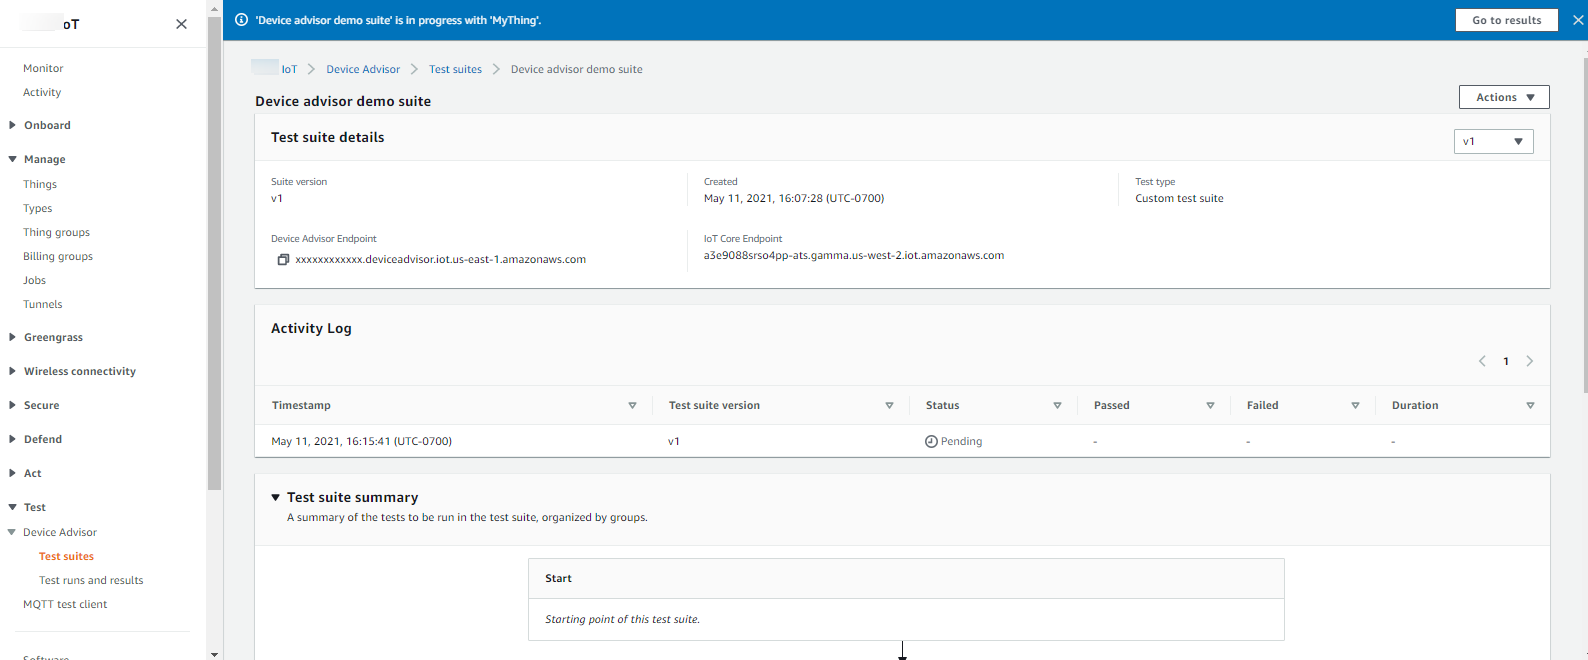Open MQTT test client from sidebar
The image size is (1588, 660).
point(65,605)
